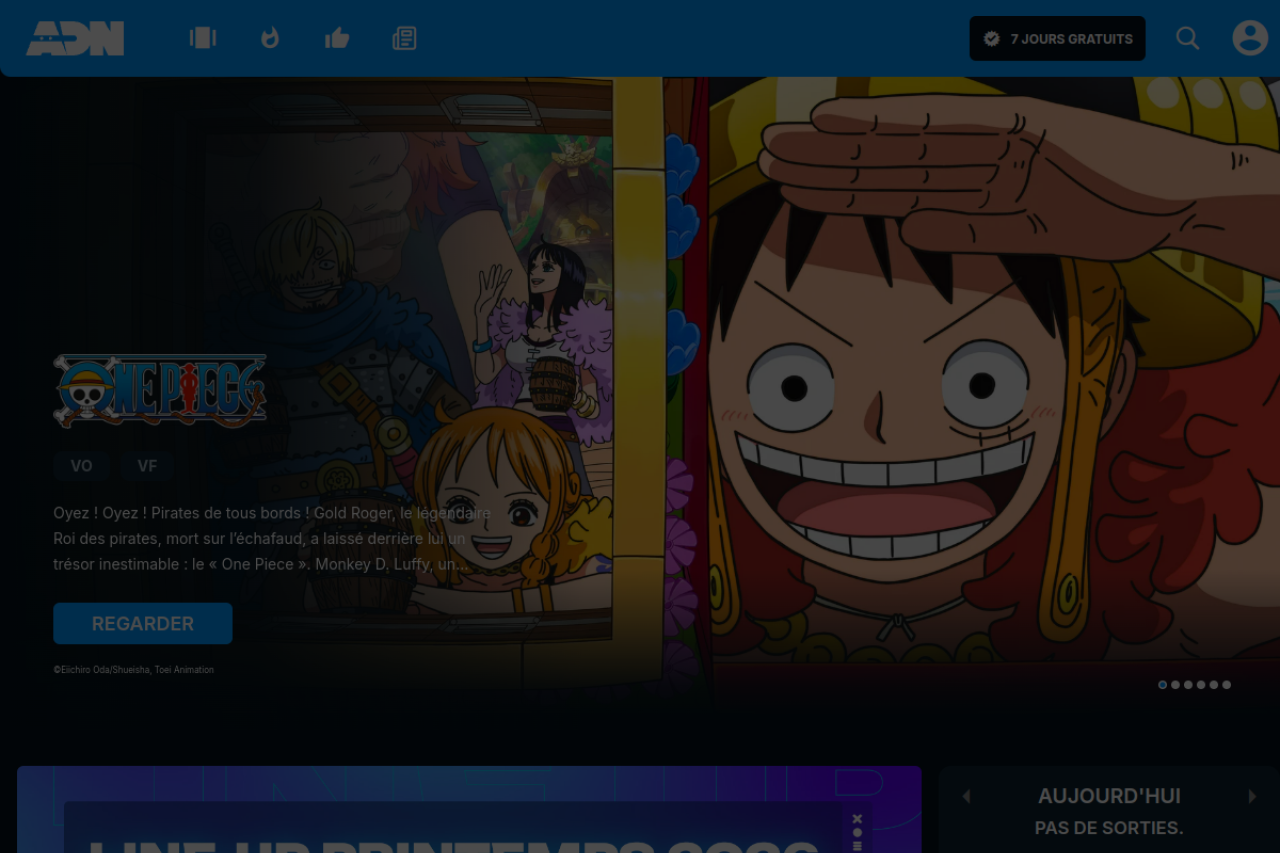Click the One Piece title logo
Screen dimensions: 1280x853
click(160, 391)
